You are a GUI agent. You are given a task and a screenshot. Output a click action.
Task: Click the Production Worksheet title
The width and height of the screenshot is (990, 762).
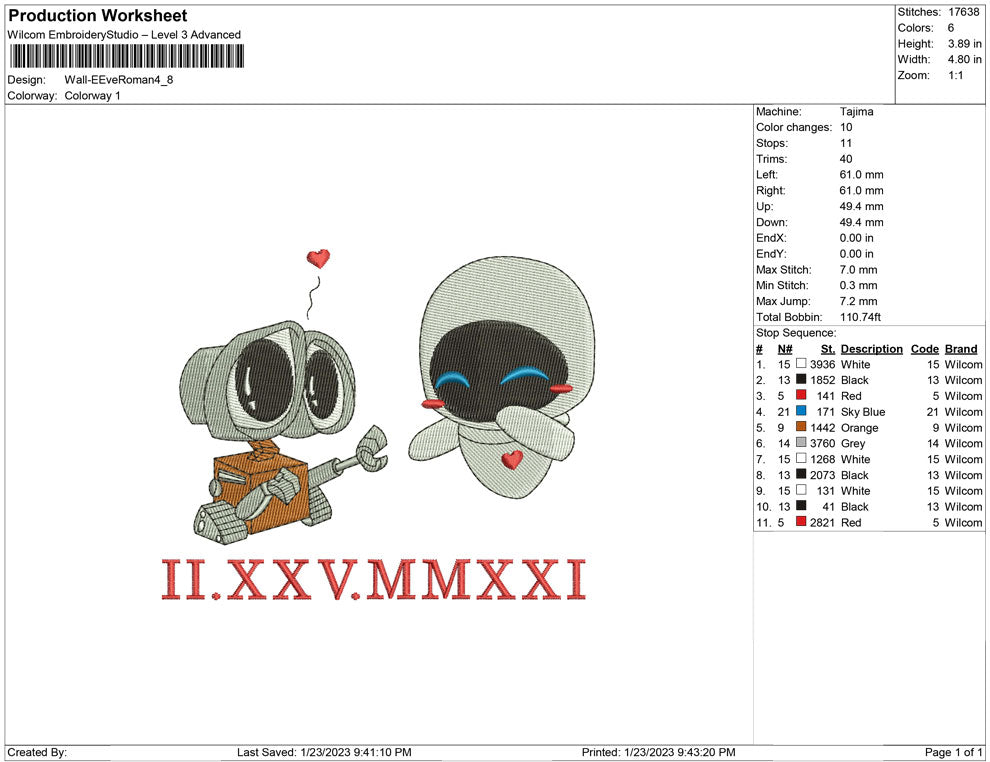pyautogui.click(x=98, y=16)
